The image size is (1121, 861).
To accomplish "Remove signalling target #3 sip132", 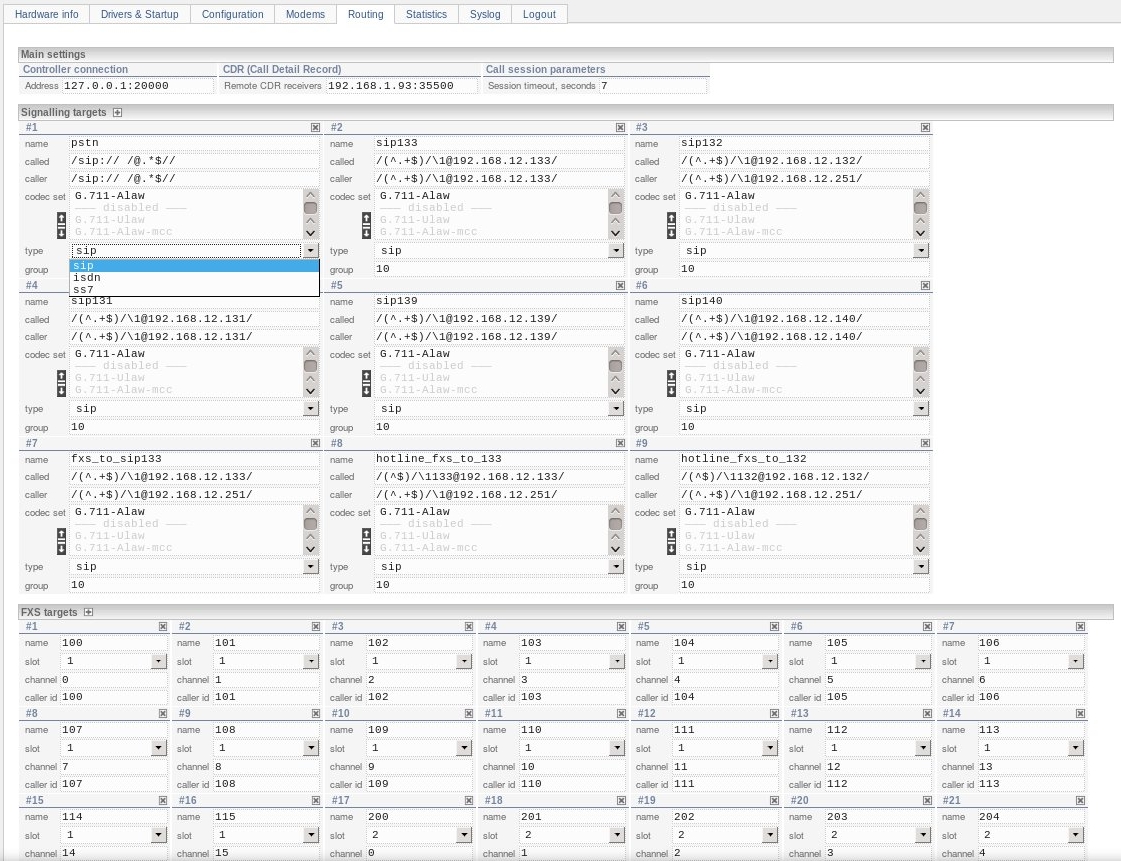I will 925,127.
